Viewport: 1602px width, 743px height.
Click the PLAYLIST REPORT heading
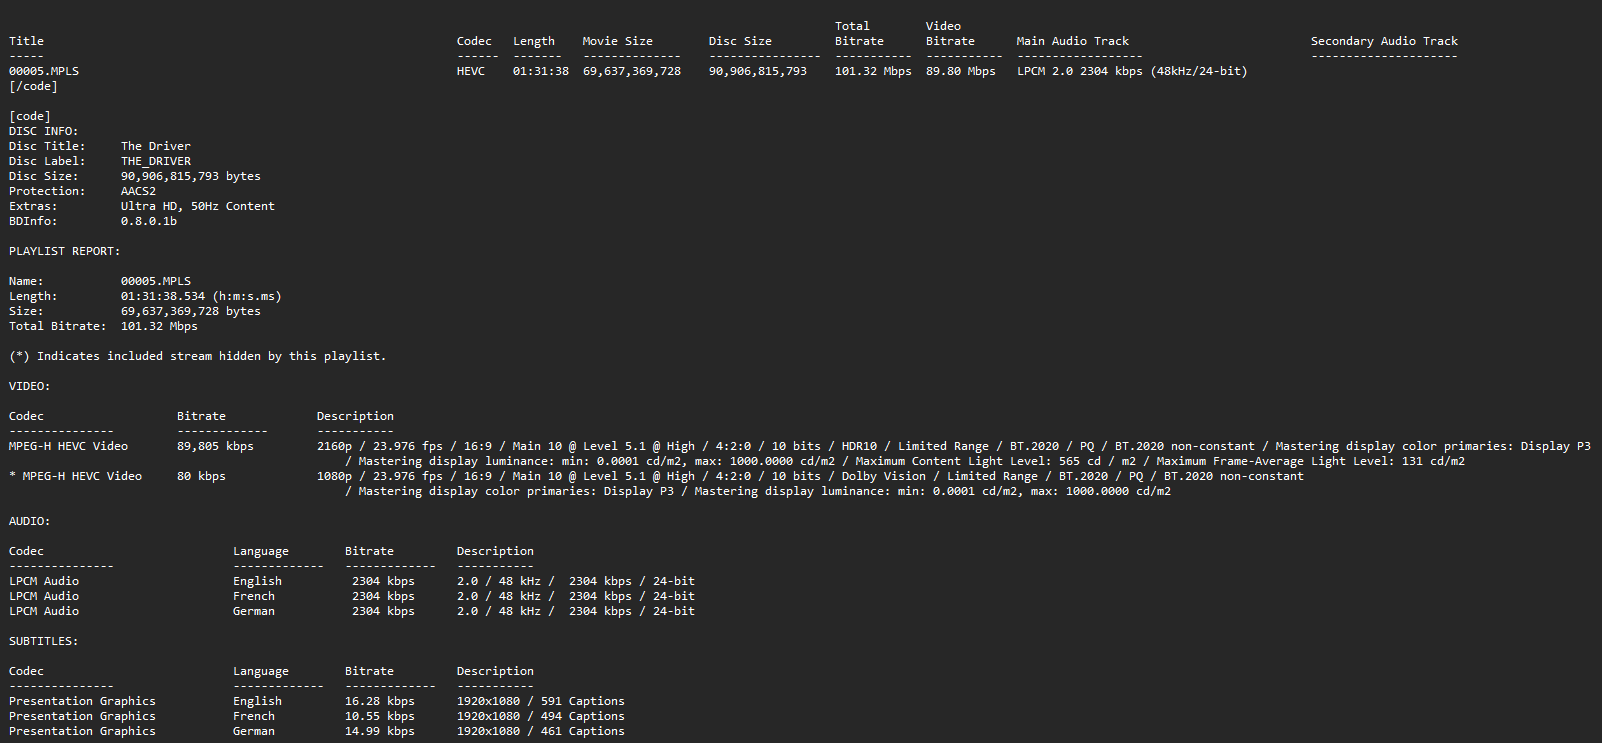(64, 251)
